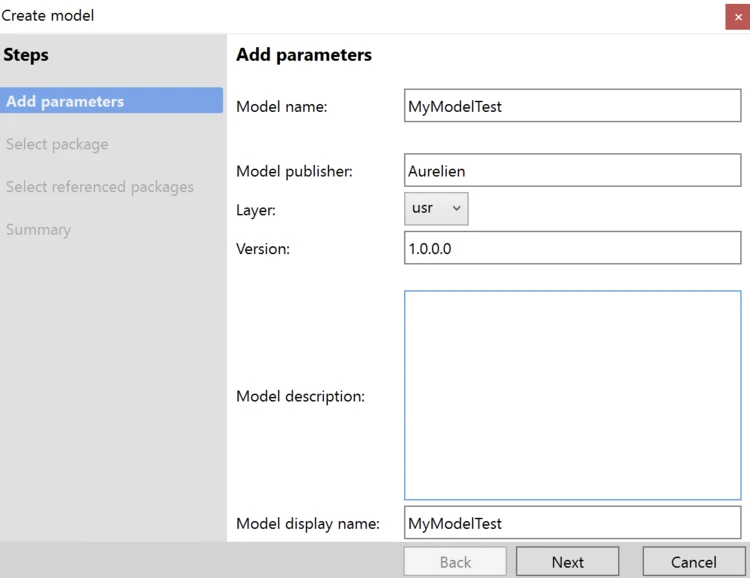Viewport: 750px width, 578px height.
Task: Click the Next button
Action: click(567, 561)
